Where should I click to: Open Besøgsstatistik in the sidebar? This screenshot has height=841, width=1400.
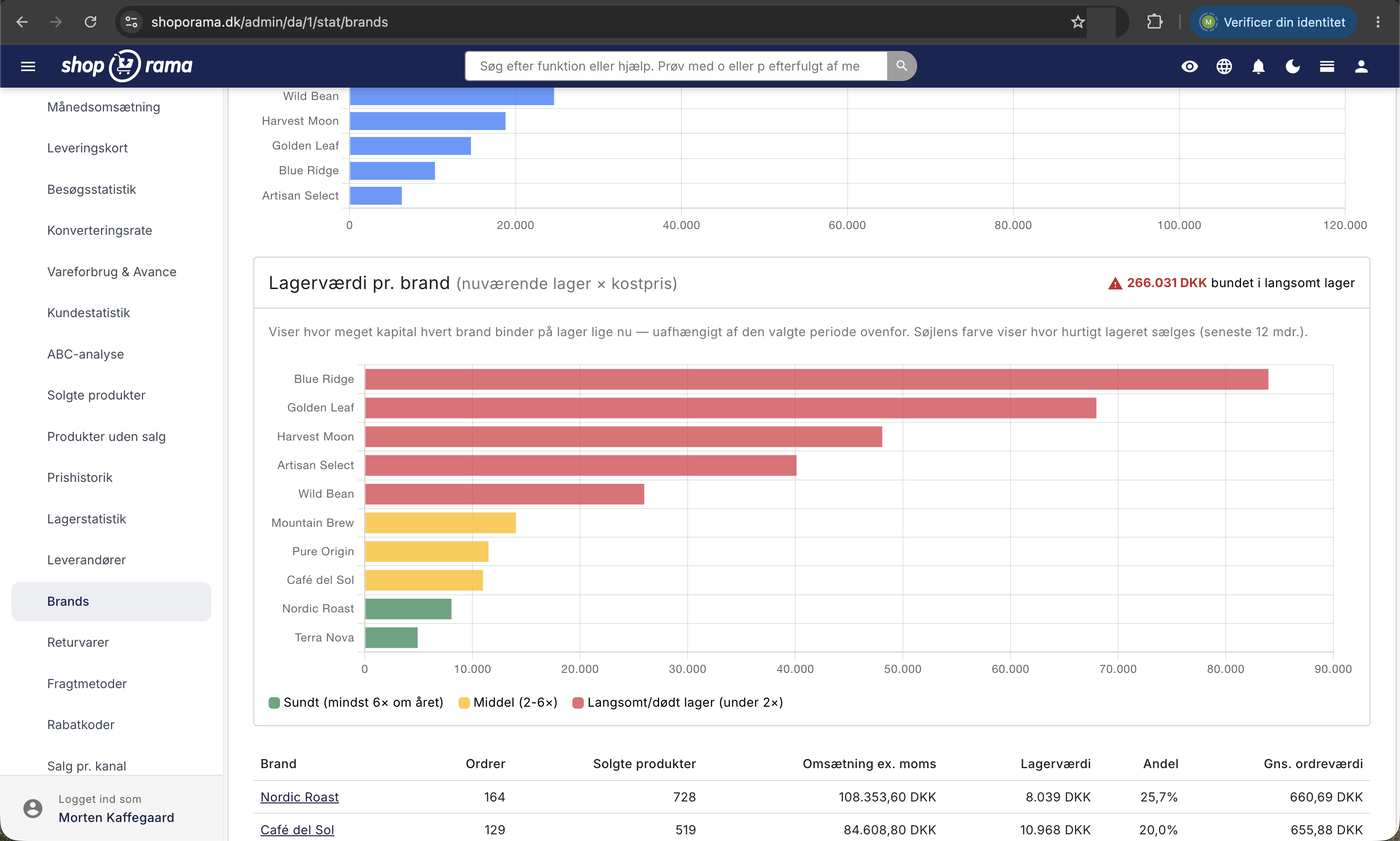point(92,189)
